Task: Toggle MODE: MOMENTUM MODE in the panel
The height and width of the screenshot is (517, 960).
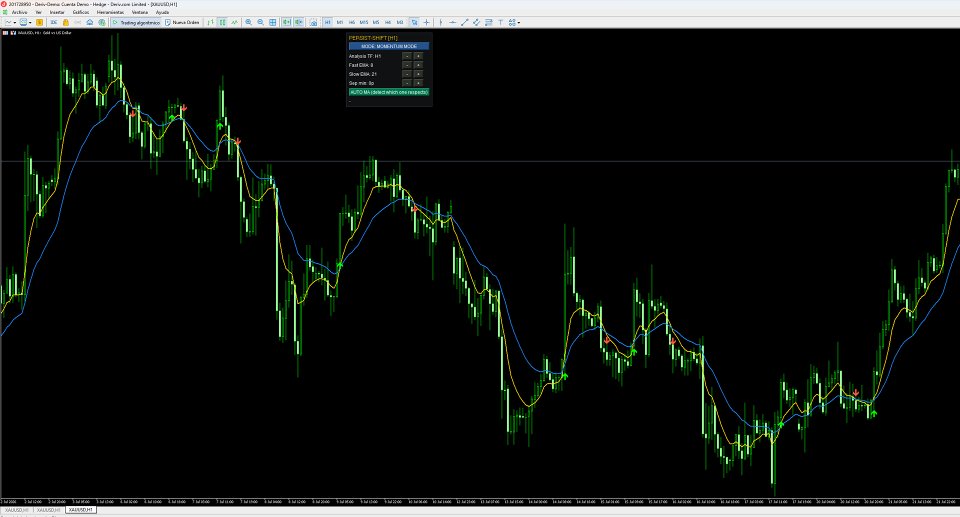Action: [389, 46]
